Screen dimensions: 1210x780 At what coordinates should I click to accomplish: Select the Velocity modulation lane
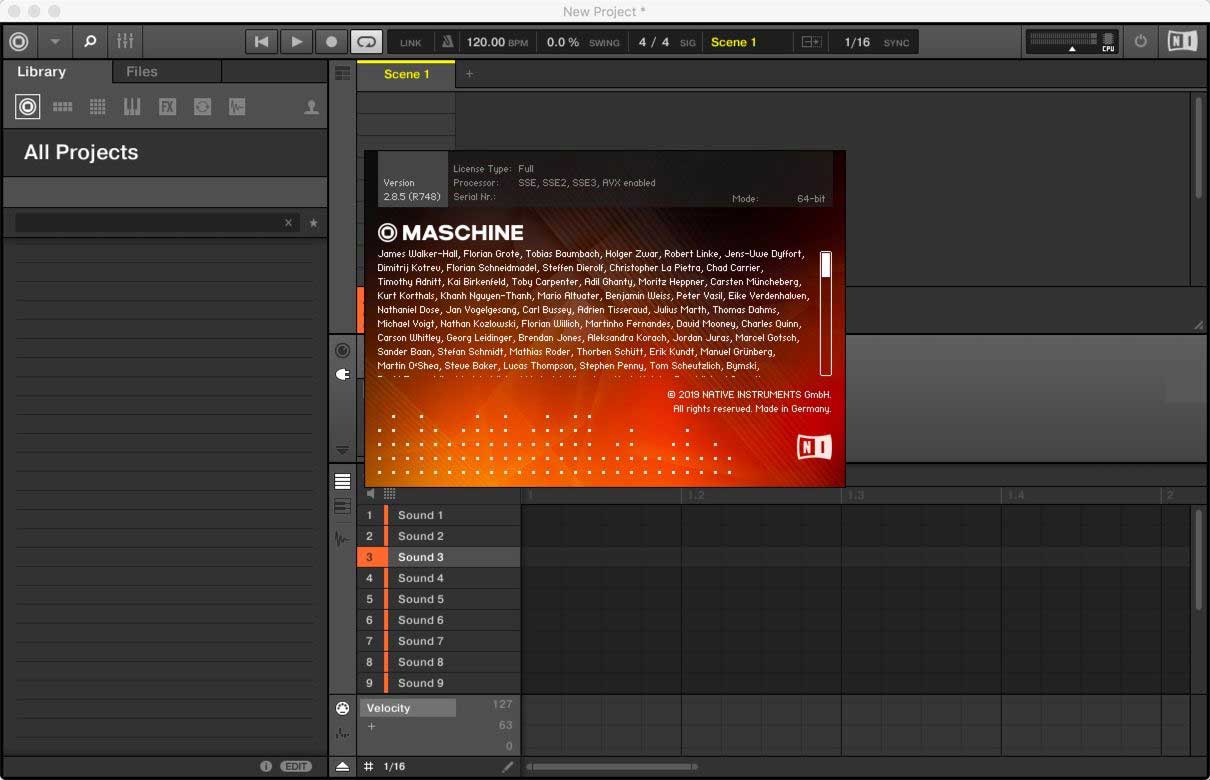pos(408,708)
